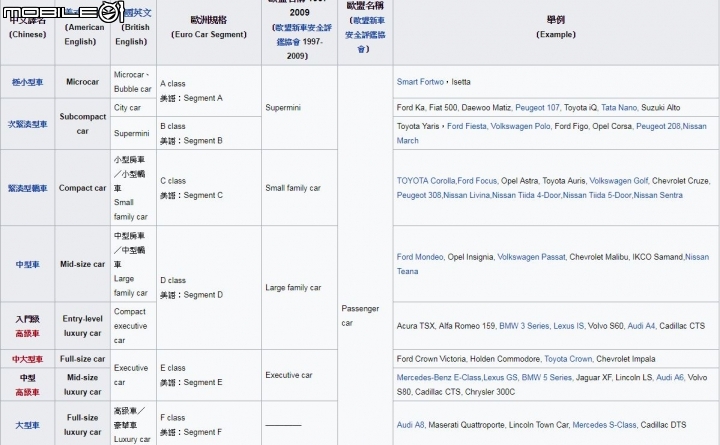Open the red 高級車 link under 入門級

pyautogui.click(x=28, y=333)
